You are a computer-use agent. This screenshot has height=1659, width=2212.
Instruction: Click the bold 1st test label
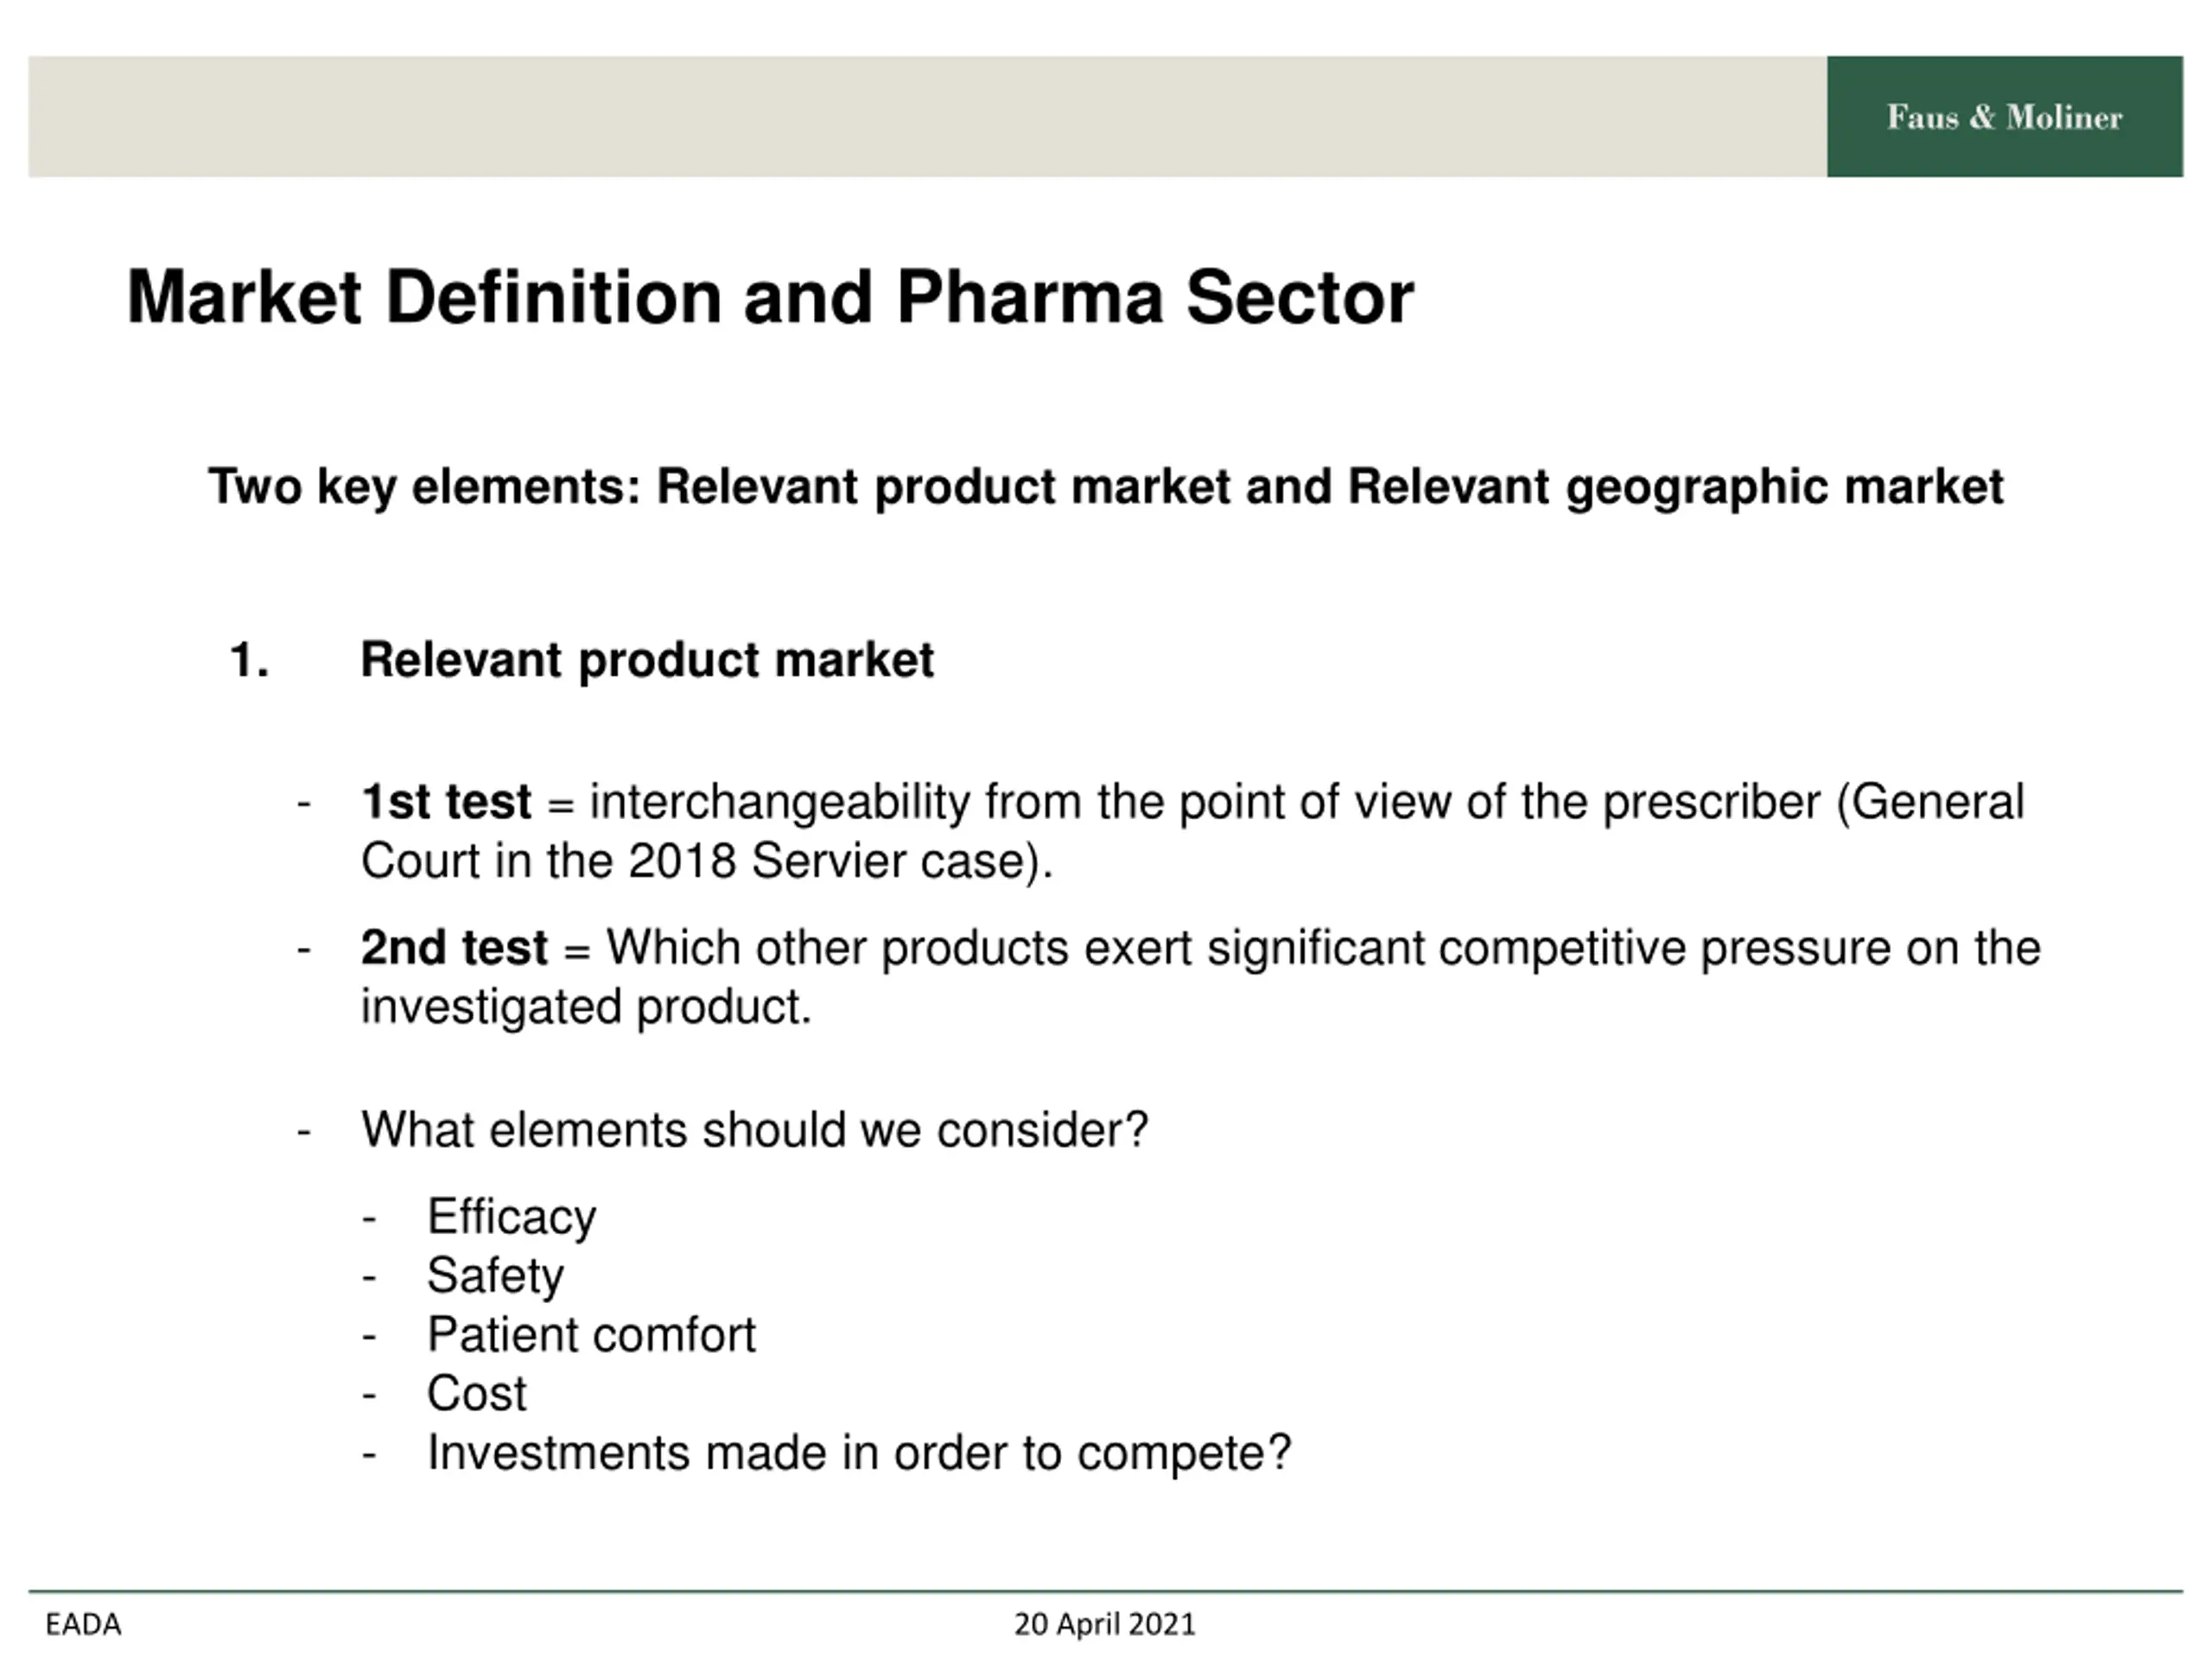(x=446, y=802)
